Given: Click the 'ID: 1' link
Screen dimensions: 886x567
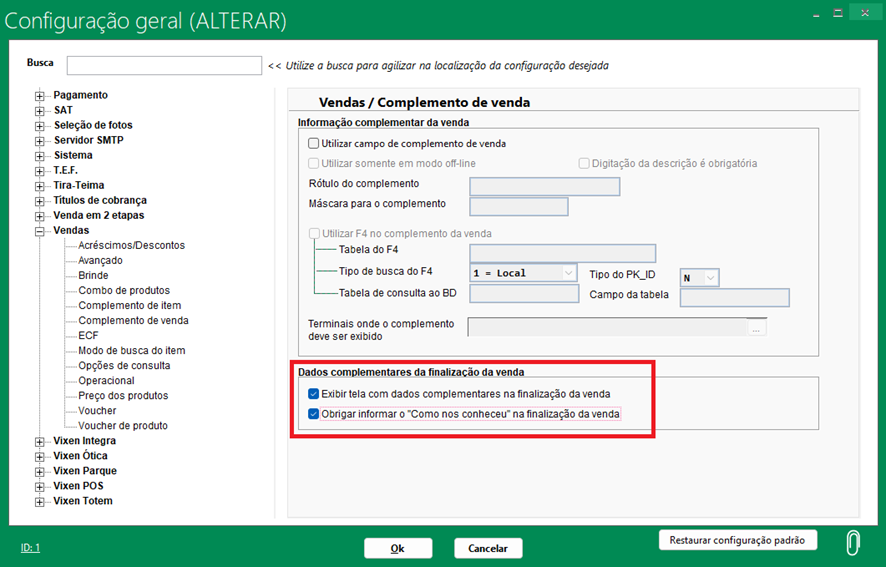Looking at the screenshot, I should tap(30, 548).
